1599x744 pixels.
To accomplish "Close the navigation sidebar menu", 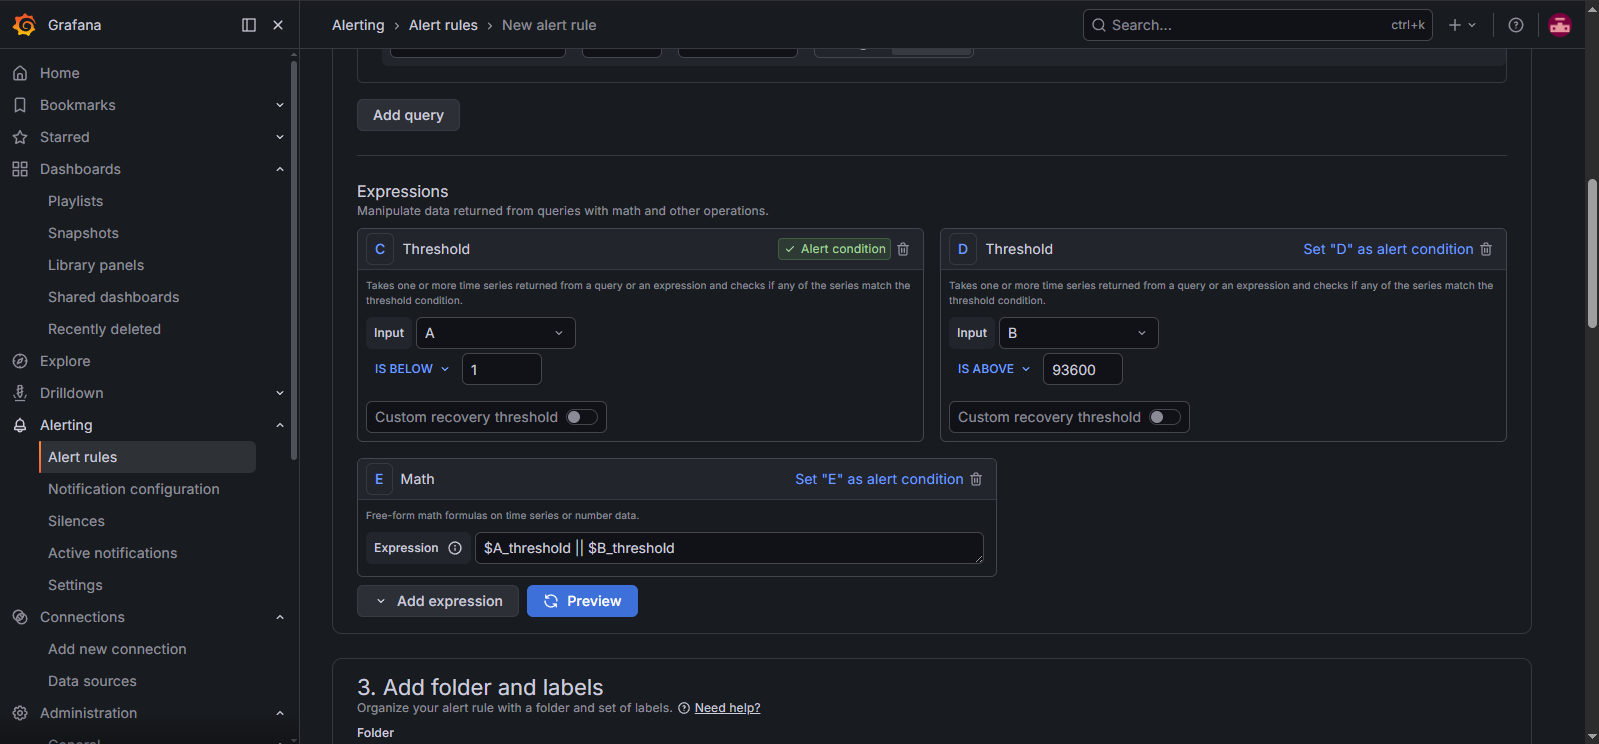I will [278, 25].
